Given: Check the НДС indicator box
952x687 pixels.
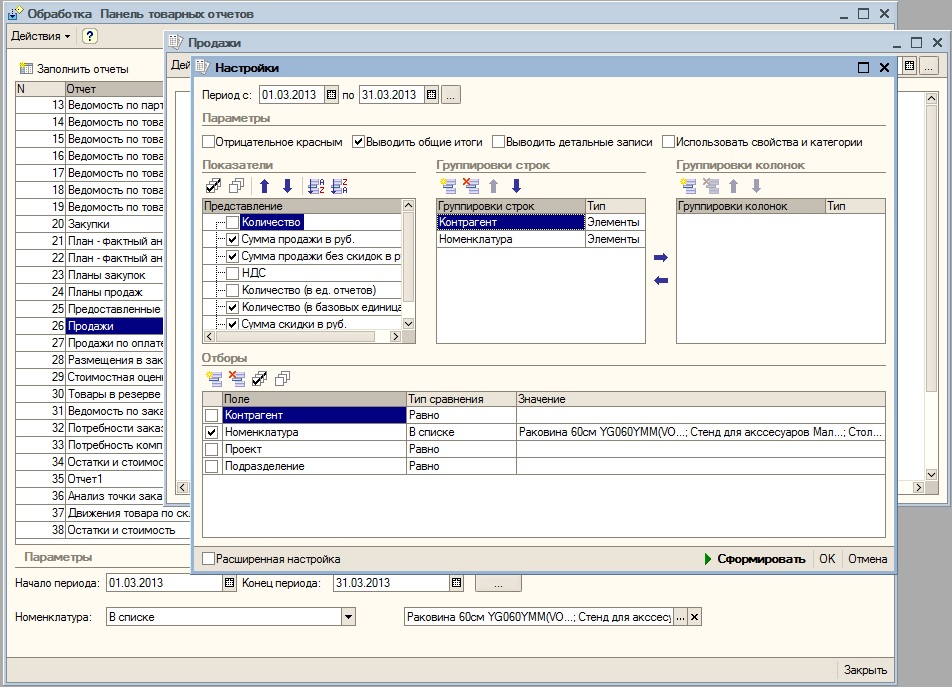Looking at the screenshot, I should coord(232,273).
